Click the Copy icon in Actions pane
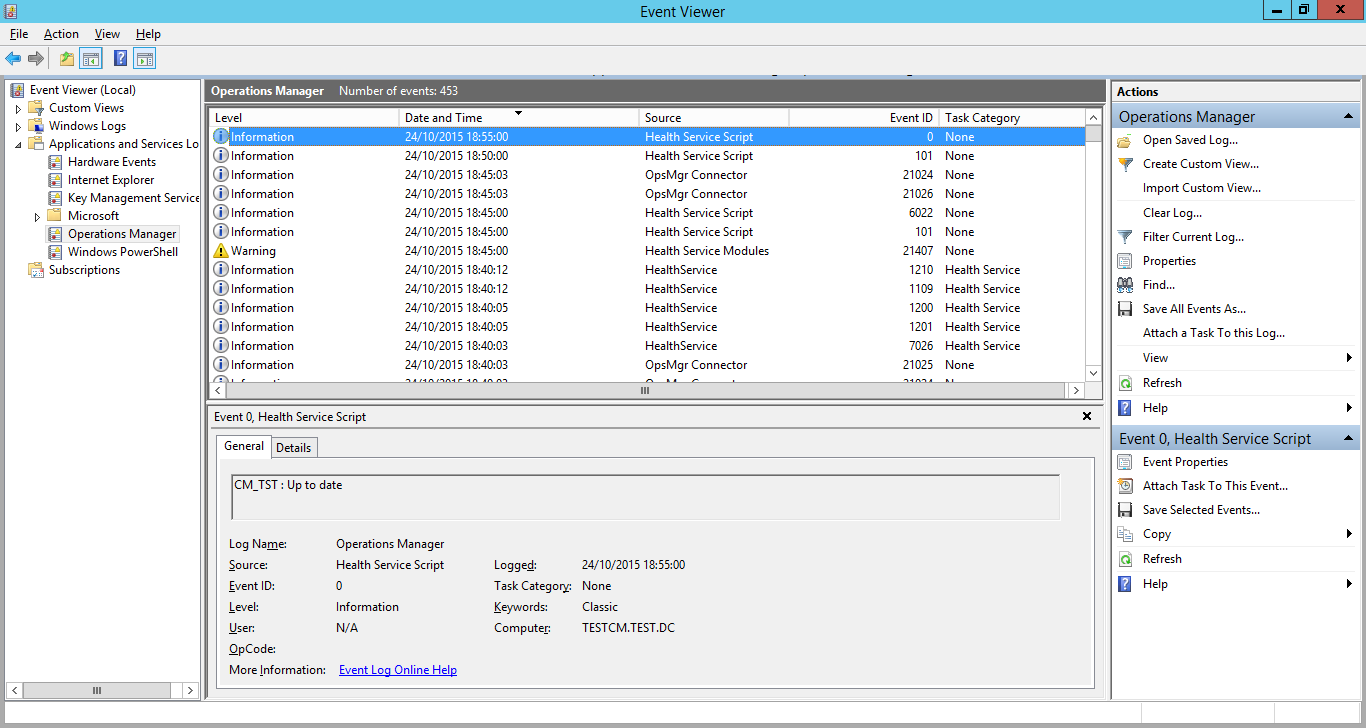 coord(1125,534)
